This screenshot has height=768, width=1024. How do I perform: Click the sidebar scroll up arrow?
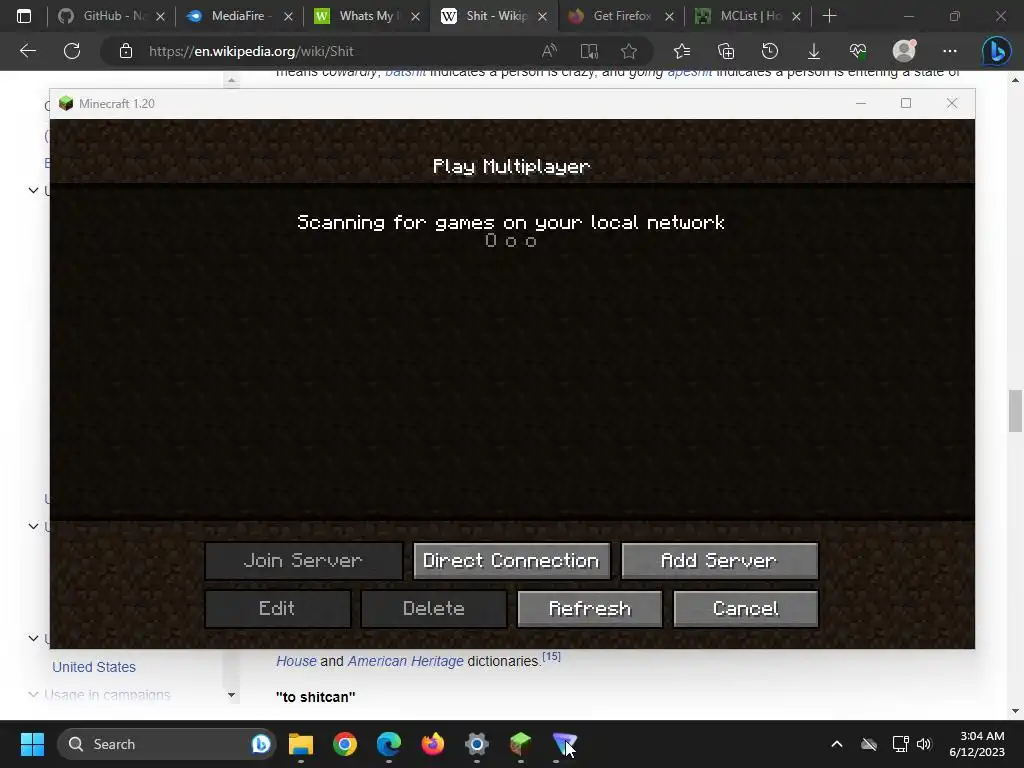tap(231, 80)
